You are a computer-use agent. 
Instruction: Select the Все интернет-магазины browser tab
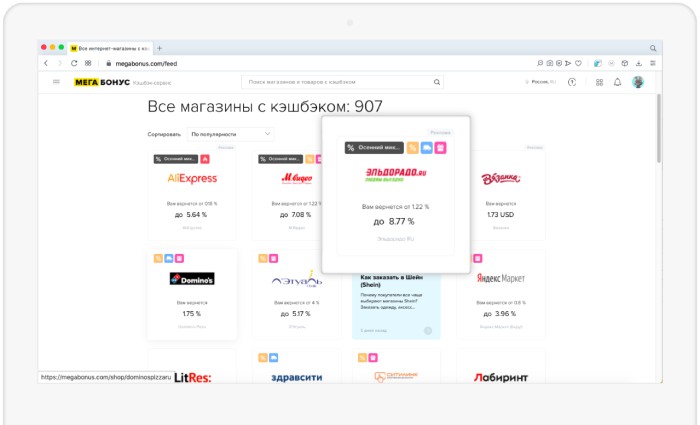110,48
